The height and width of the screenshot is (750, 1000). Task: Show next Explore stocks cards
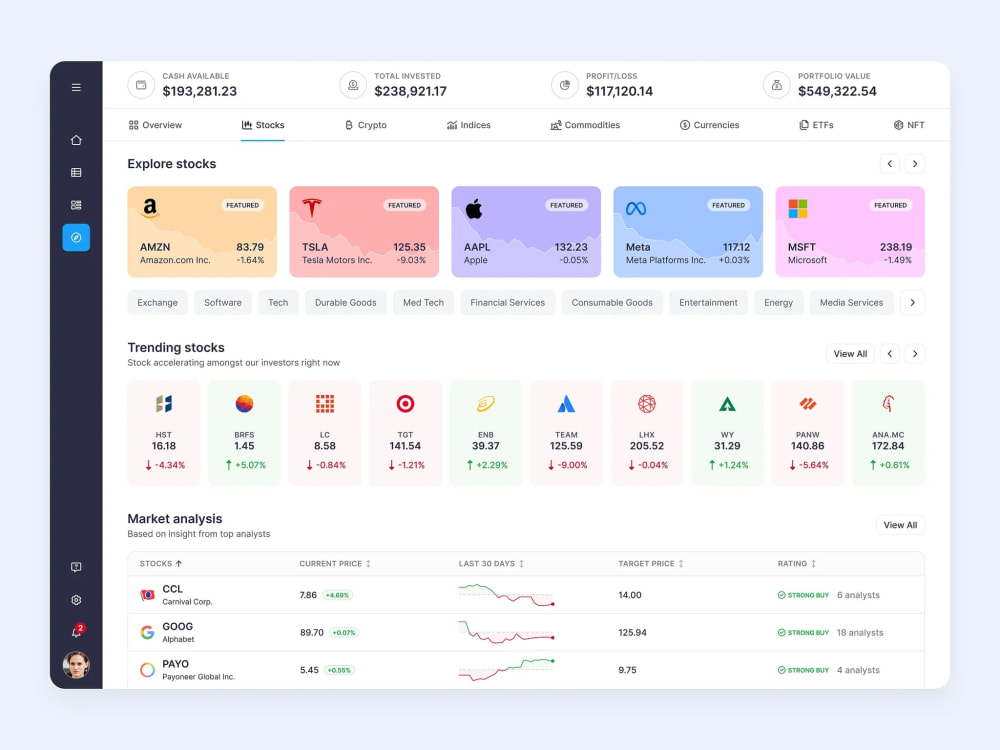pyautogui.click(x=915, y=164)
